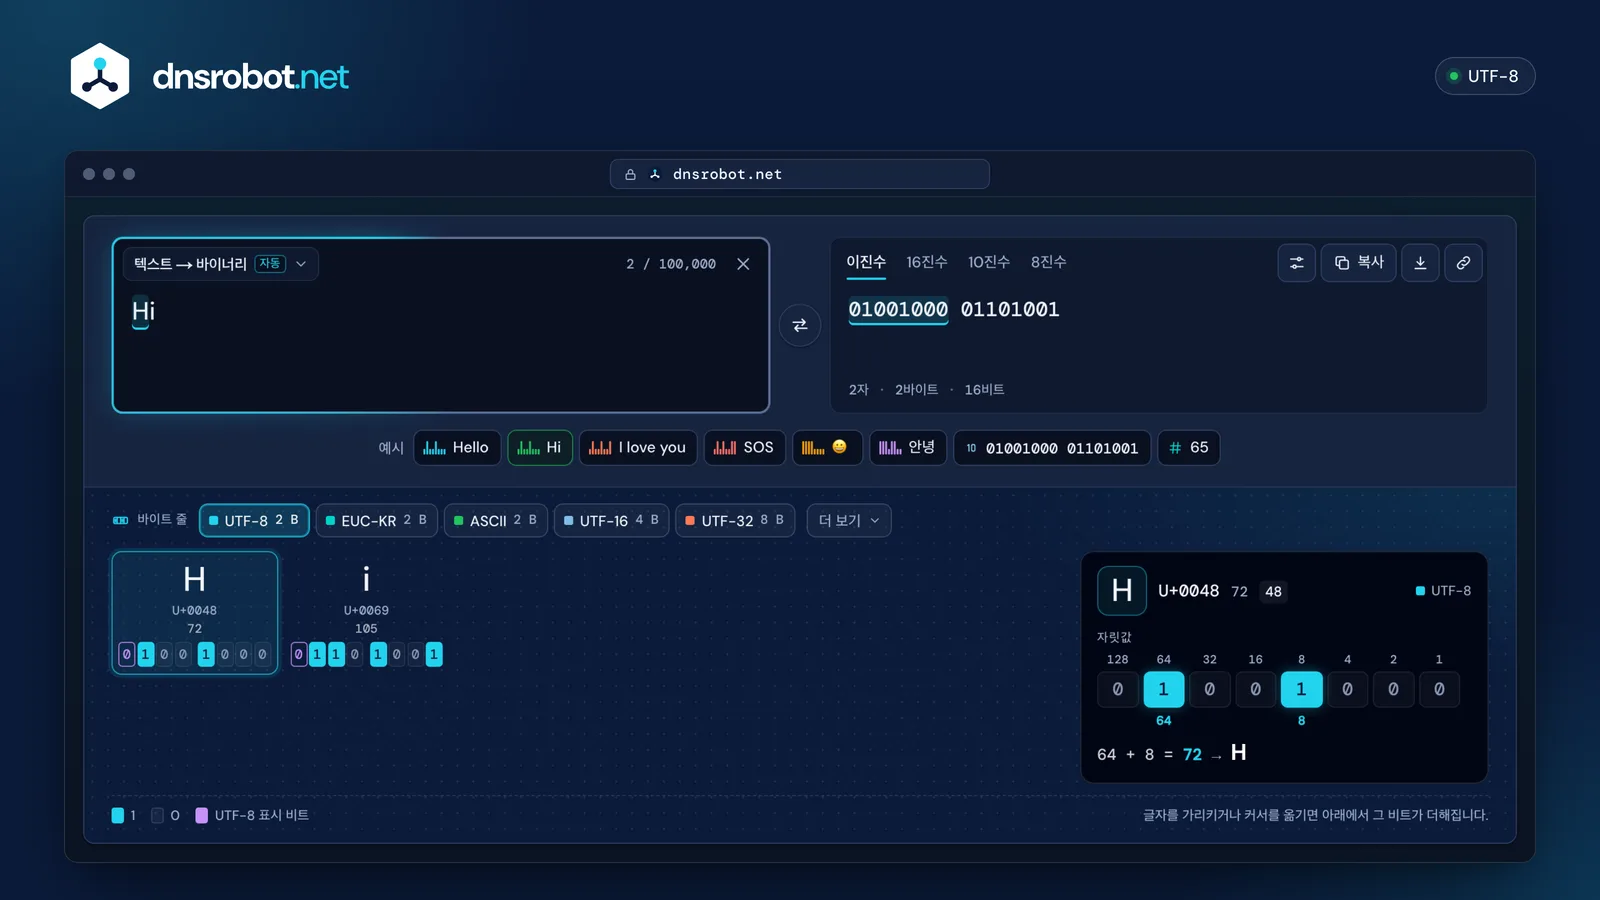This screenshot has width=1600, height=900.
Task: Select the emoji example chip
Action: tap(826, 447)
